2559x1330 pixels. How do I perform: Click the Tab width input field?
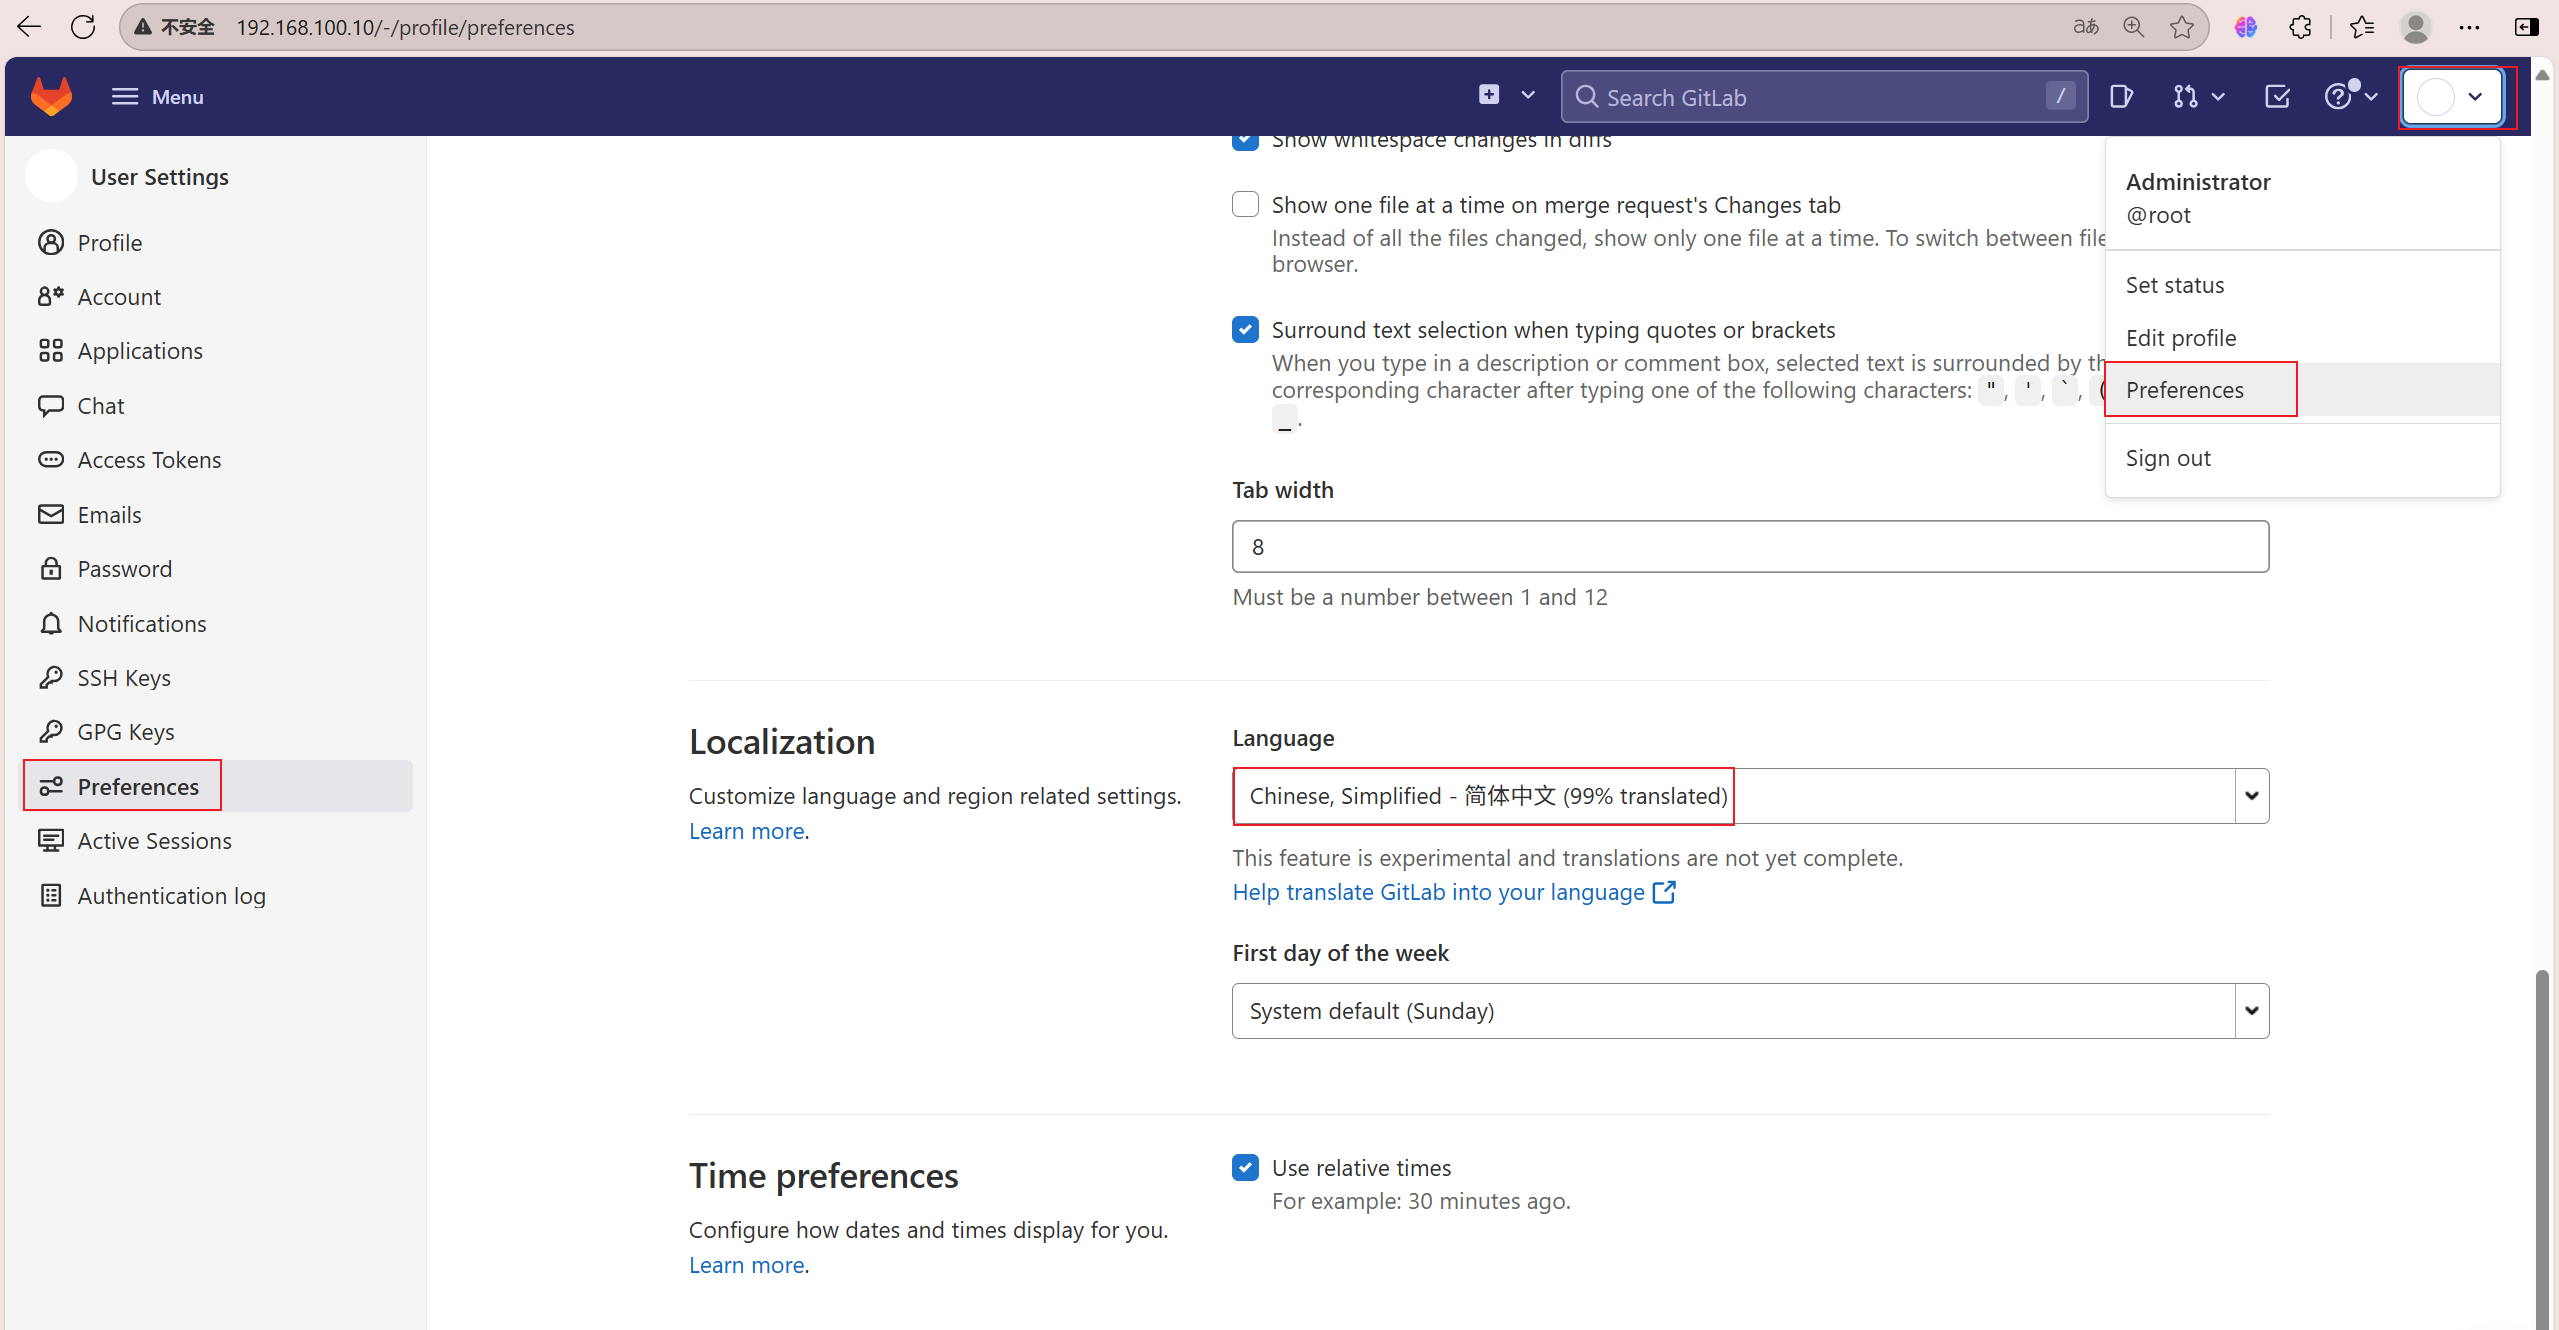(x=1750, y=547)
